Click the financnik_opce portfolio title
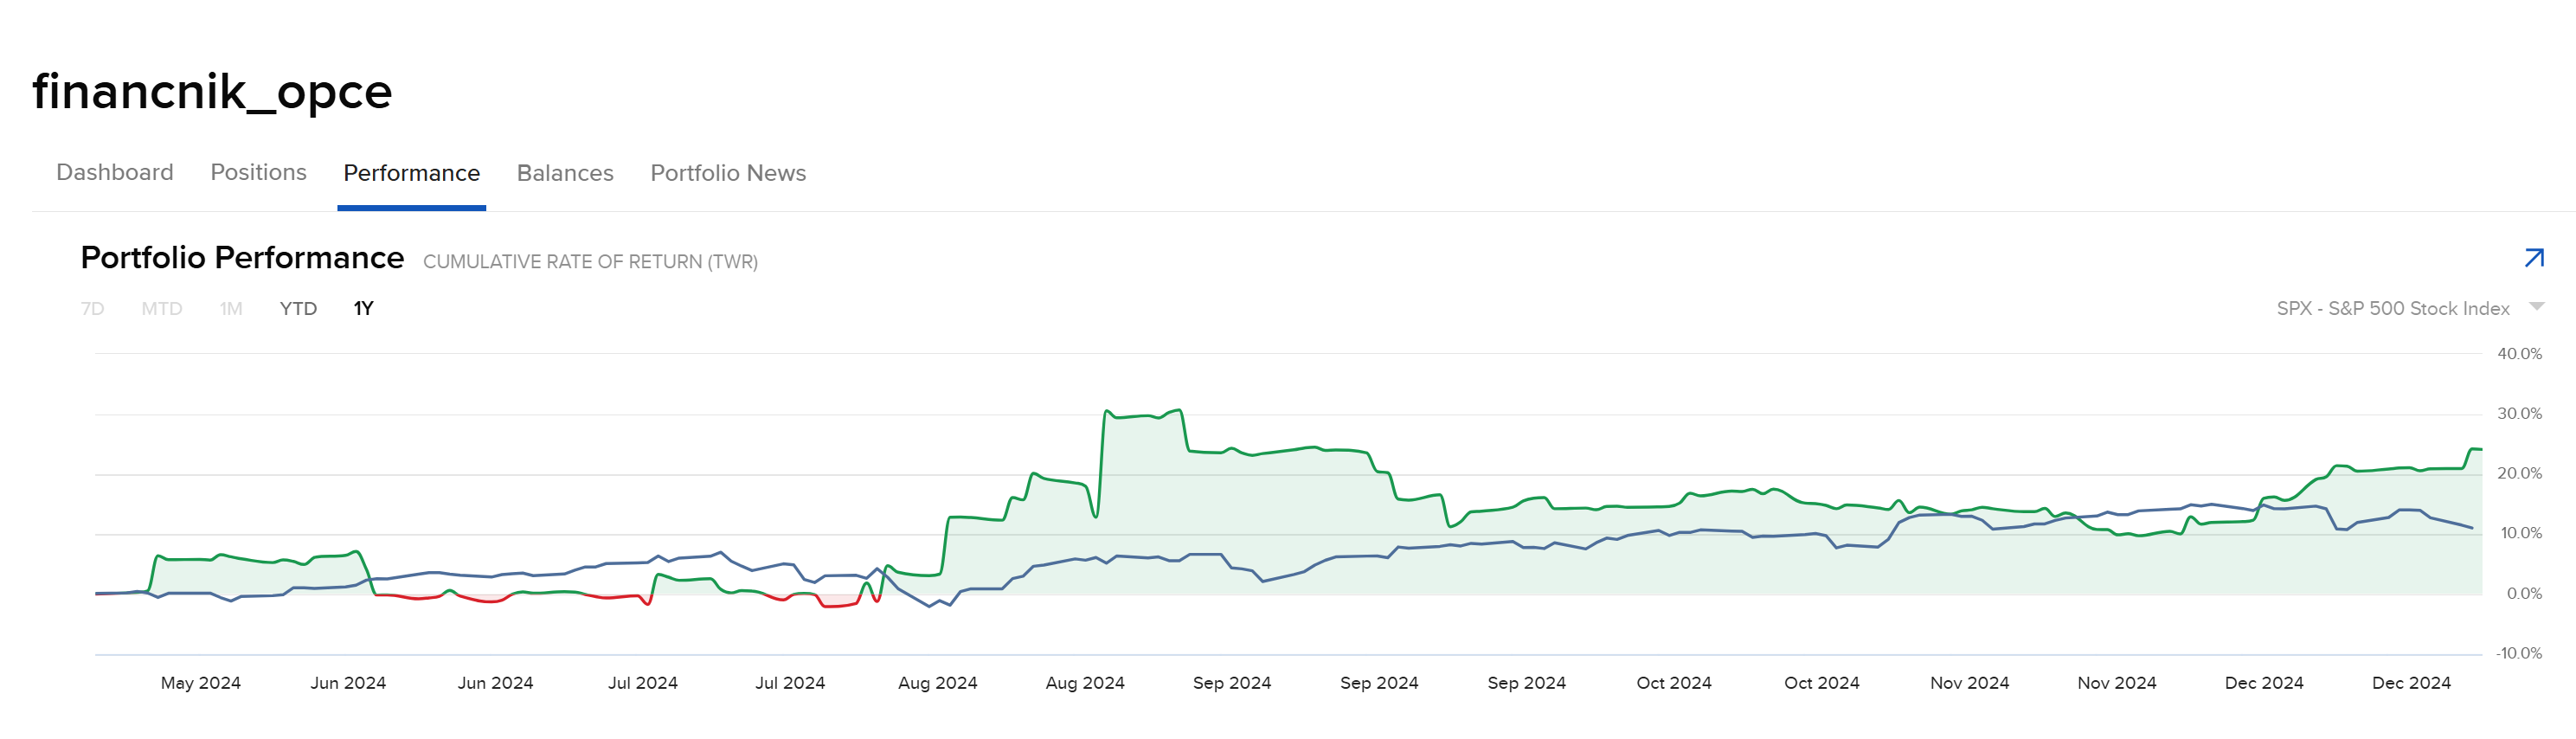Viewport: 2576px width, 739px height. point(212,92)
